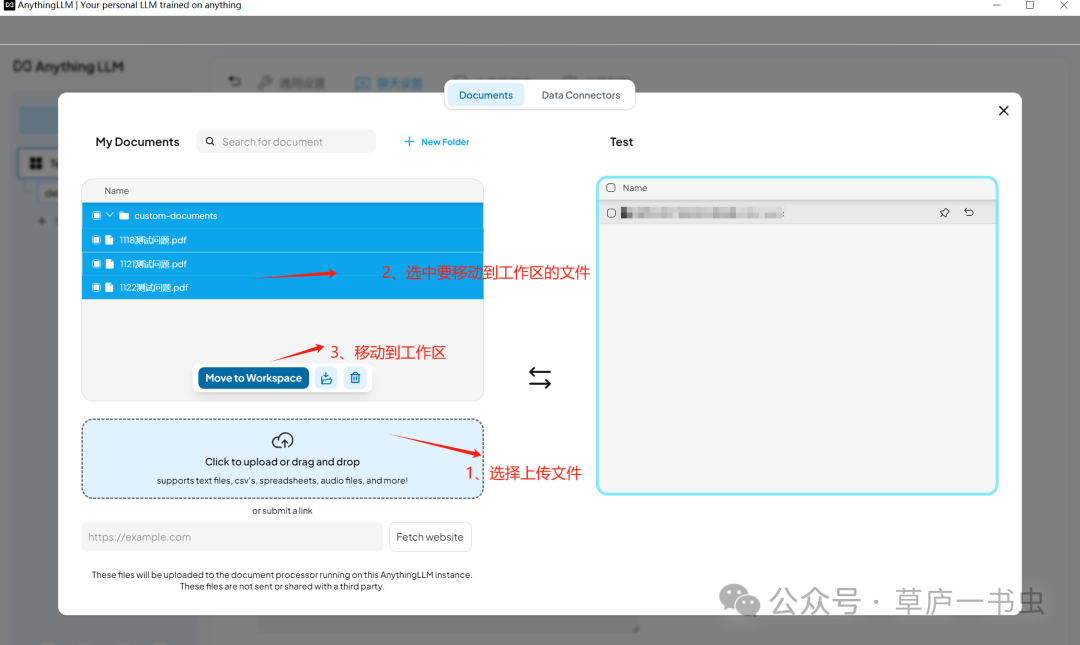Image resolution: width=1080 pixels, height=645 pixels.
Task: Delete selected documents with trash icon
Action: click(x=355, y=378)
